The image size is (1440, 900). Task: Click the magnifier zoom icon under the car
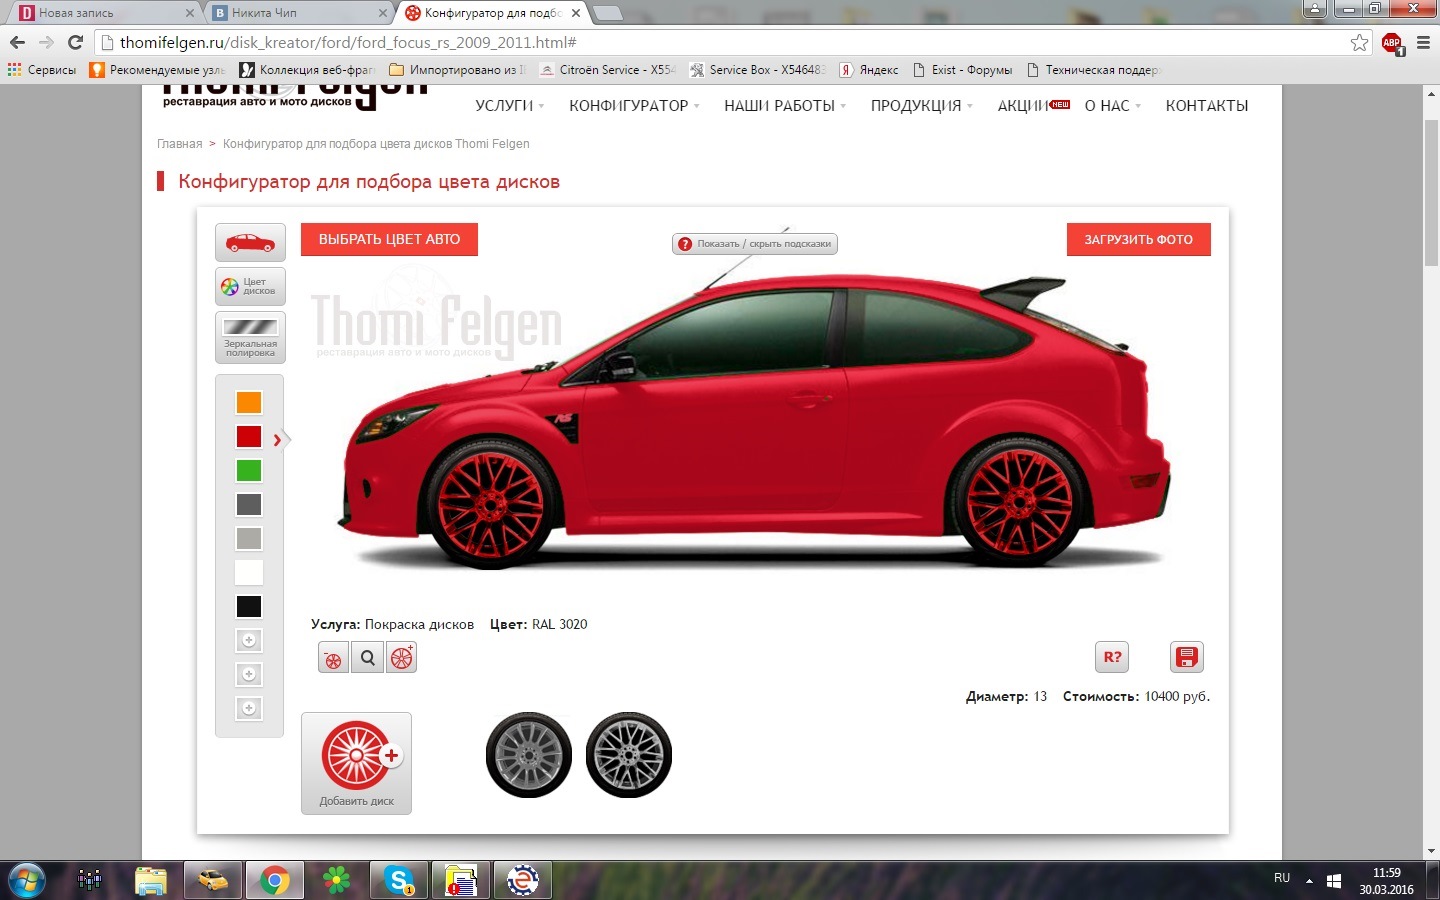(x=367, y=658)
